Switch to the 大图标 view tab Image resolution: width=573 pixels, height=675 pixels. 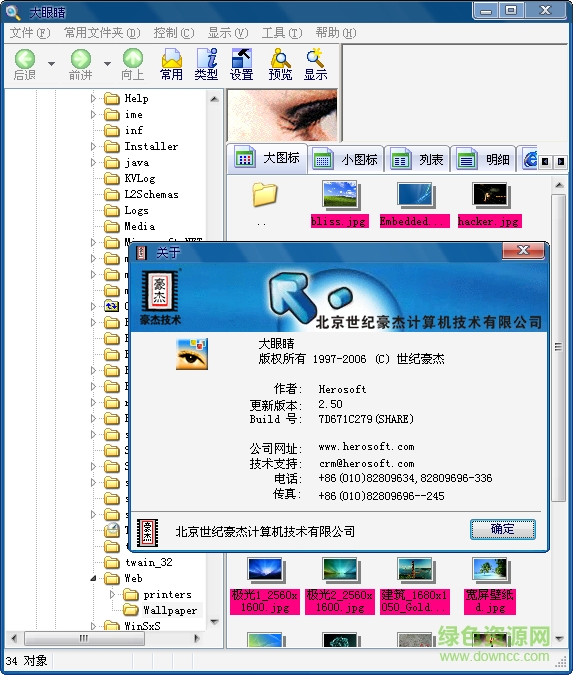[x=267, y=158]
